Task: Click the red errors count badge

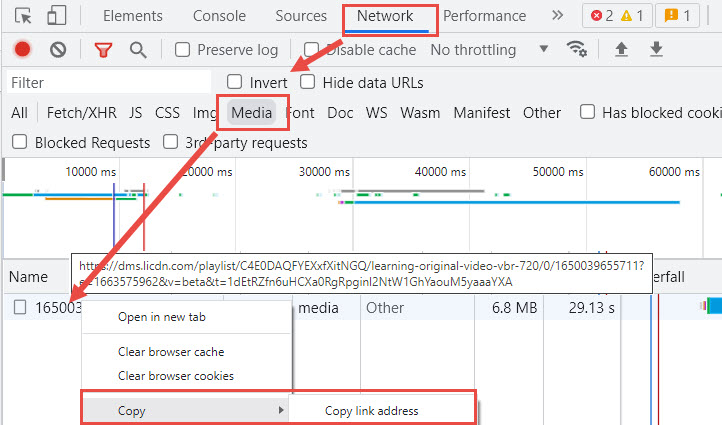Action: coord(600,16)
